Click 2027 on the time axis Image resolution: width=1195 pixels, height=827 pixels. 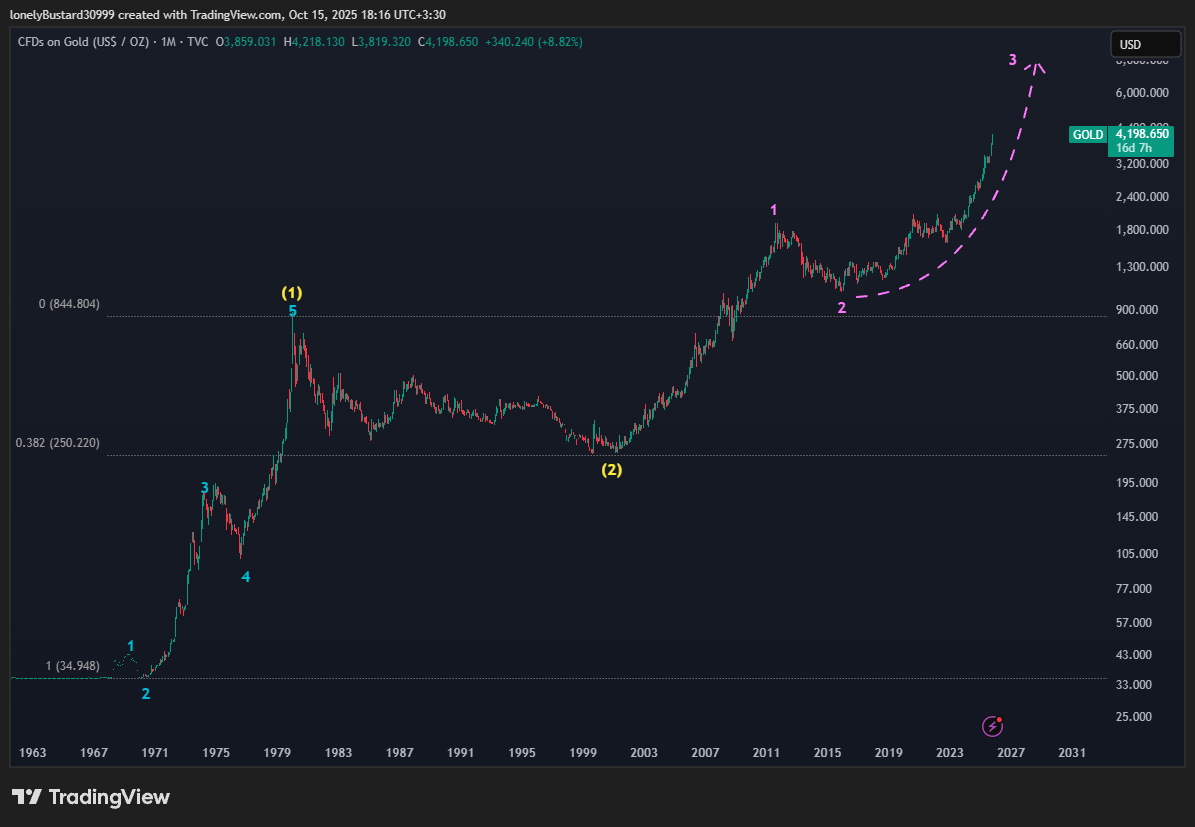1010,752
